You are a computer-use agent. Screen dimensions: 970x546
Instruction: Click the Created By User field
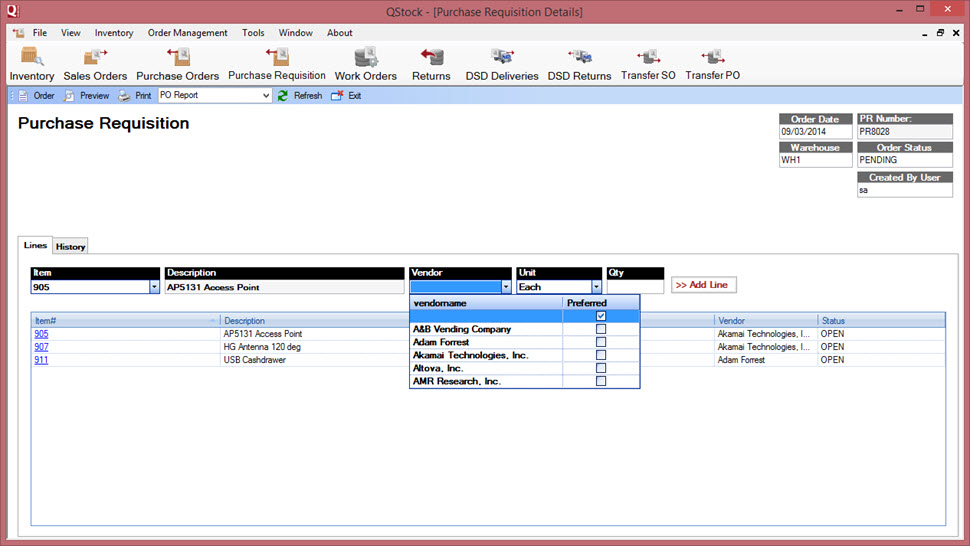click(905, 190)
